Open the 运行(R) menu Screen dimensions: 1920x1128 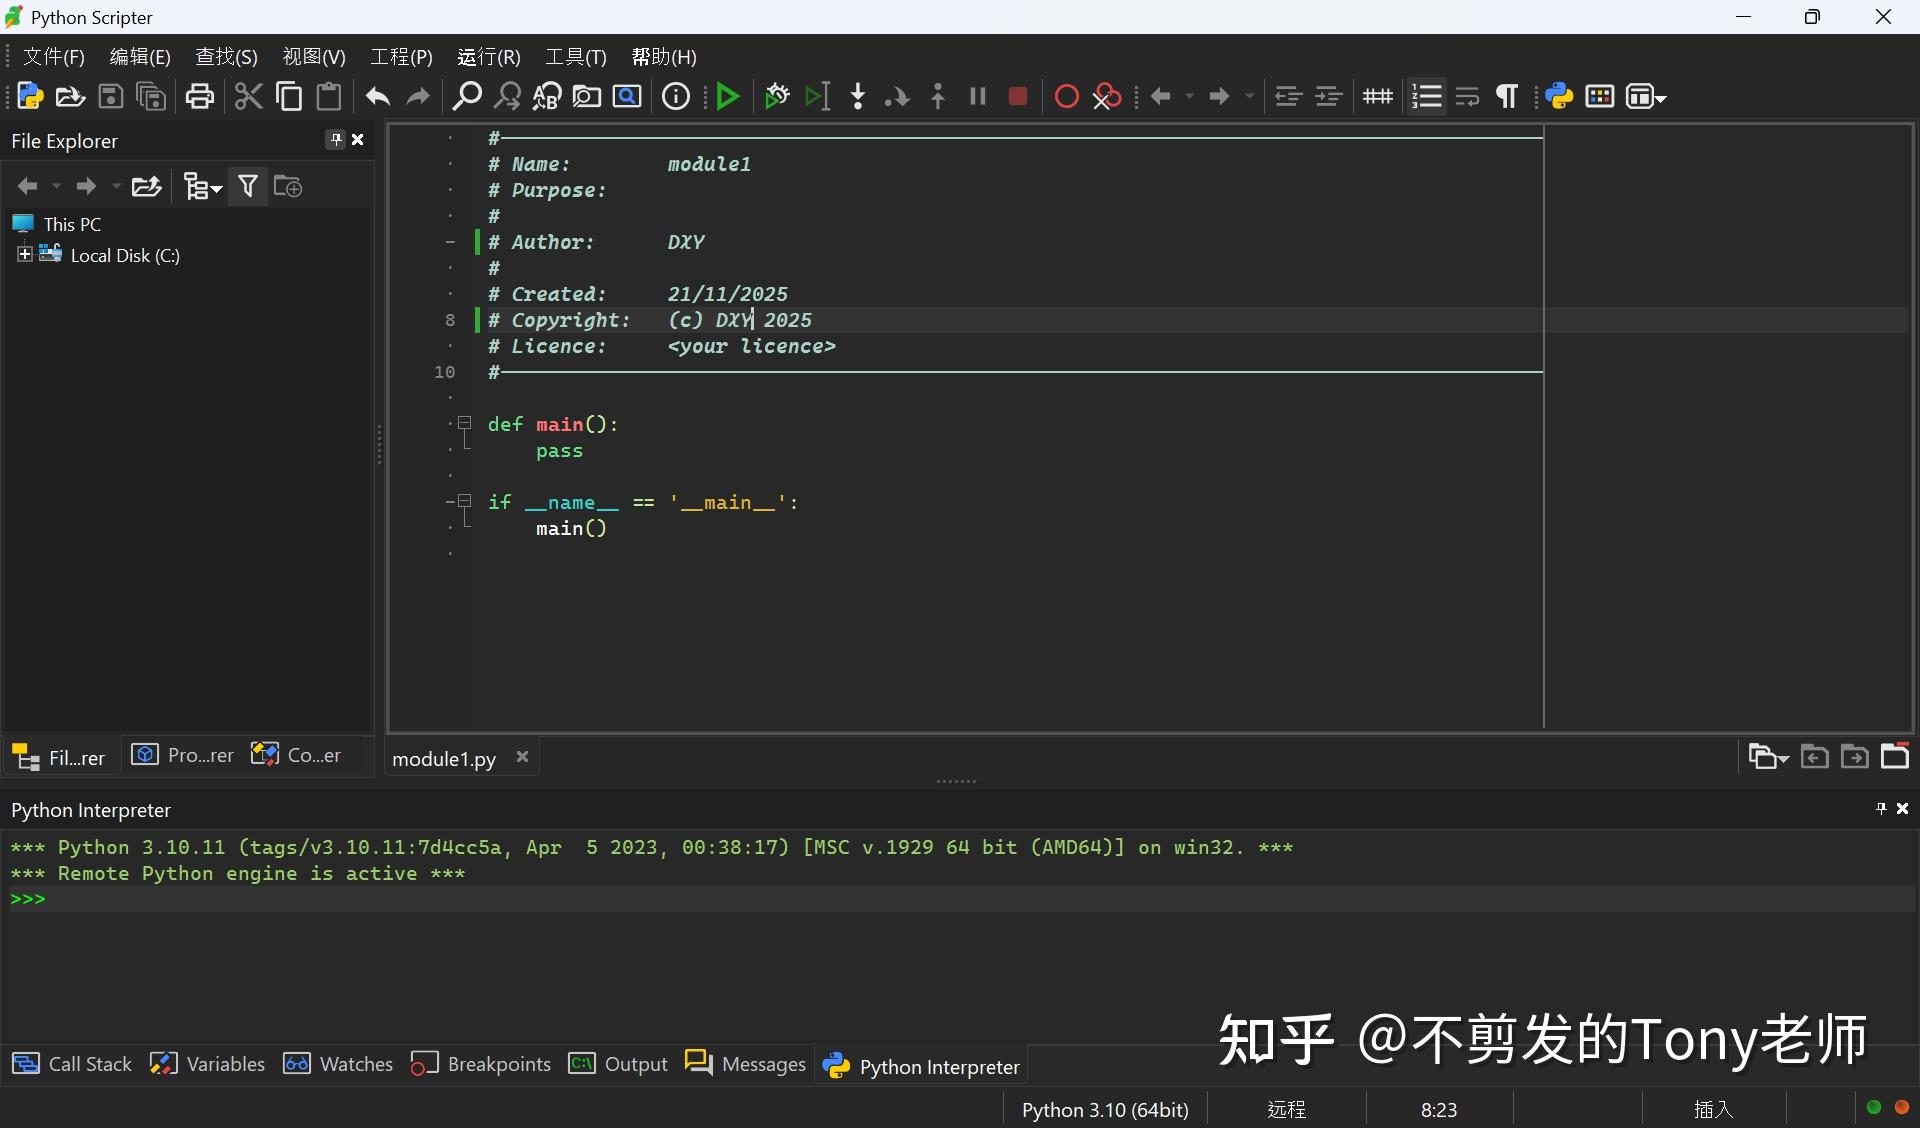click(x=487, y=57)
